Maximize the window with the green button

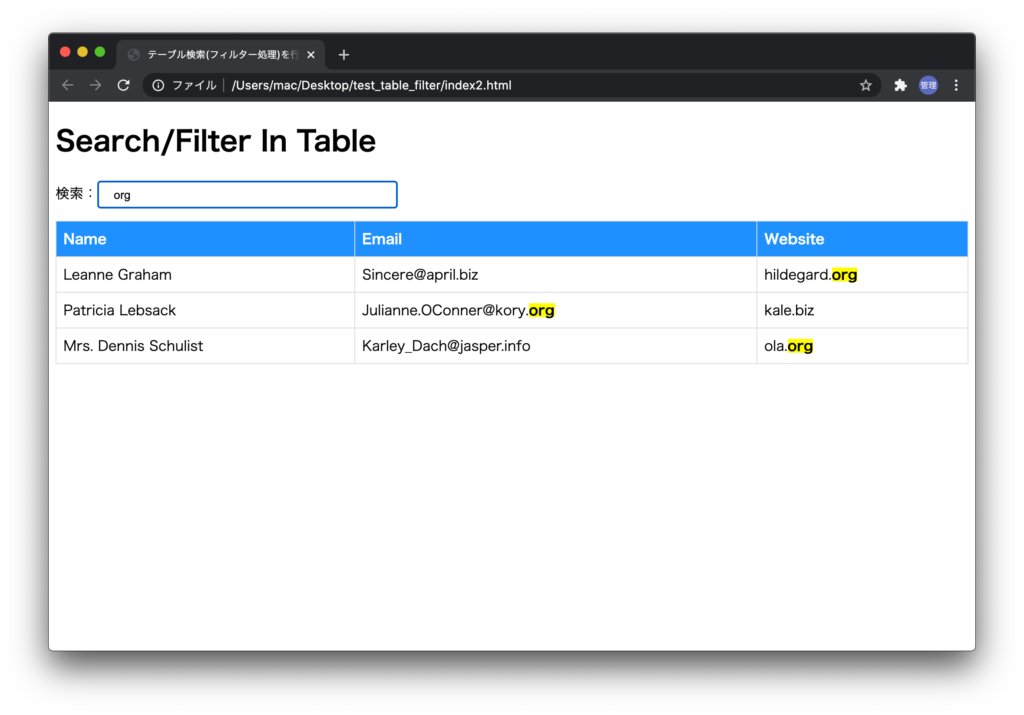point(100,52)
